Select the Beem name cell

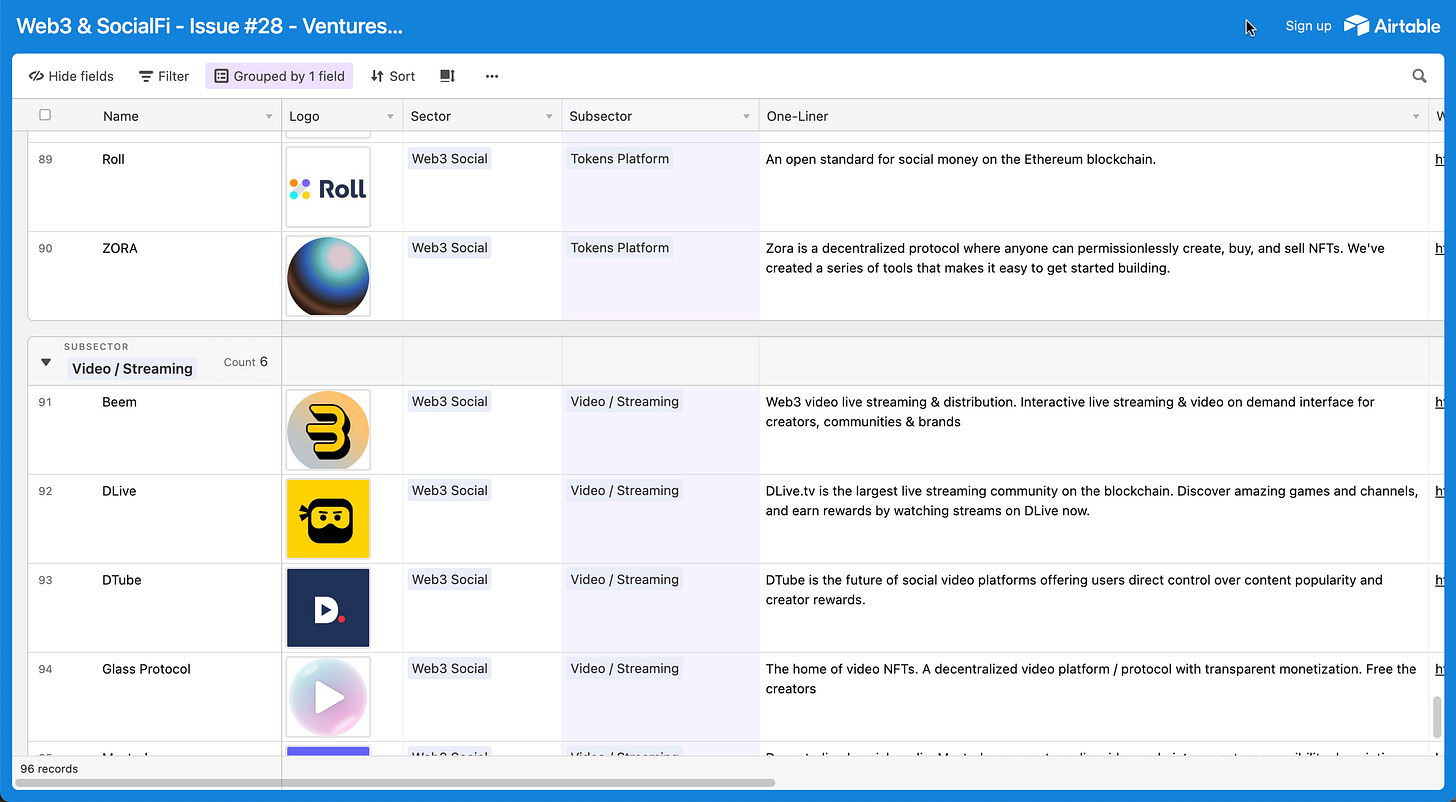(154, 430)
